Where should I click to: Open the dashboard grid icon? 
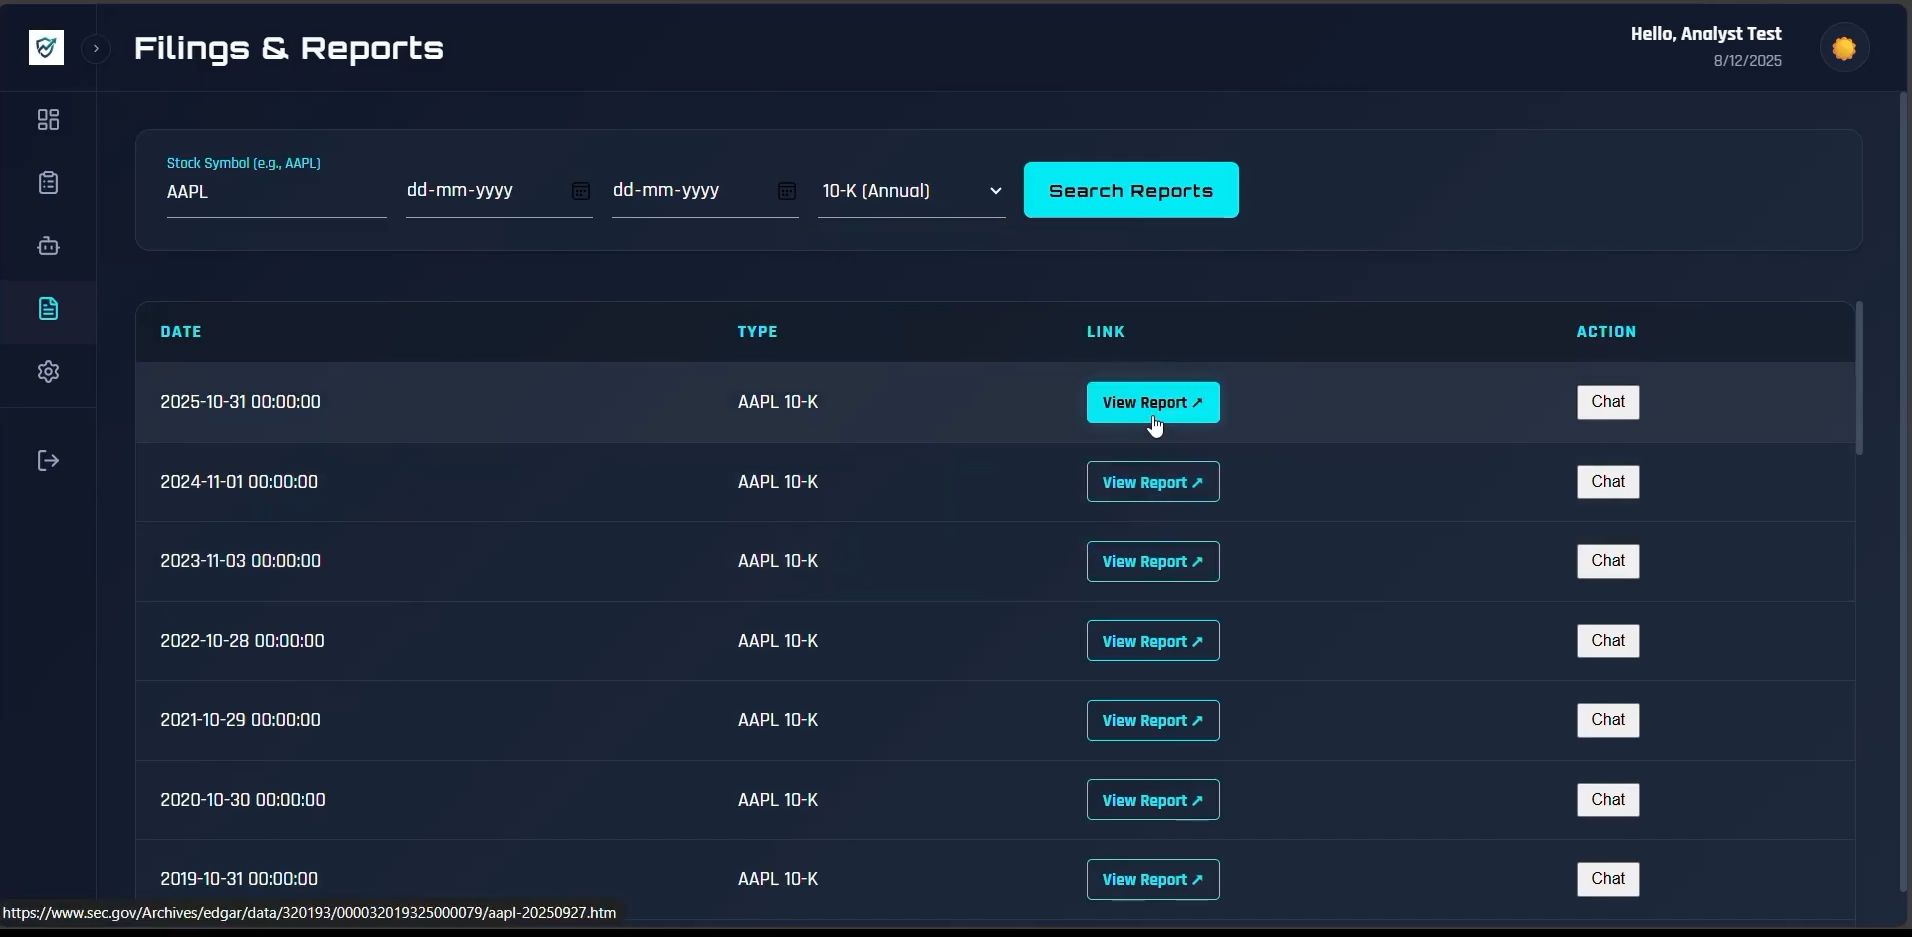click(x=48, y=120)
